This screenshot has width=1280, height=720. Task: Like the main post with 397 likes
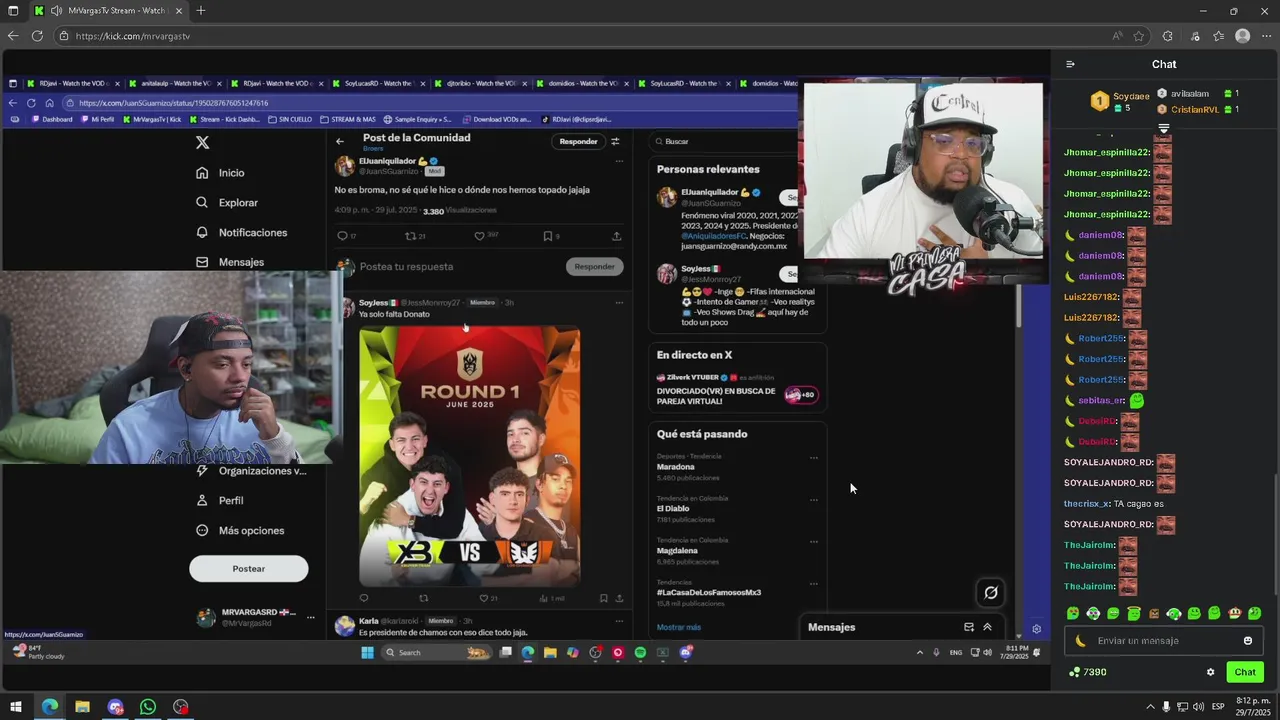tap(479, 236)
